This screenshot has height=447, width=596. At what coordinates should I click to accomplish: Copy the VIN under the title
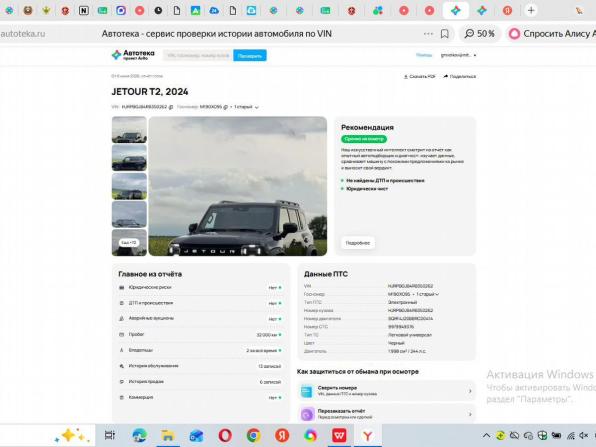(171, 107)
